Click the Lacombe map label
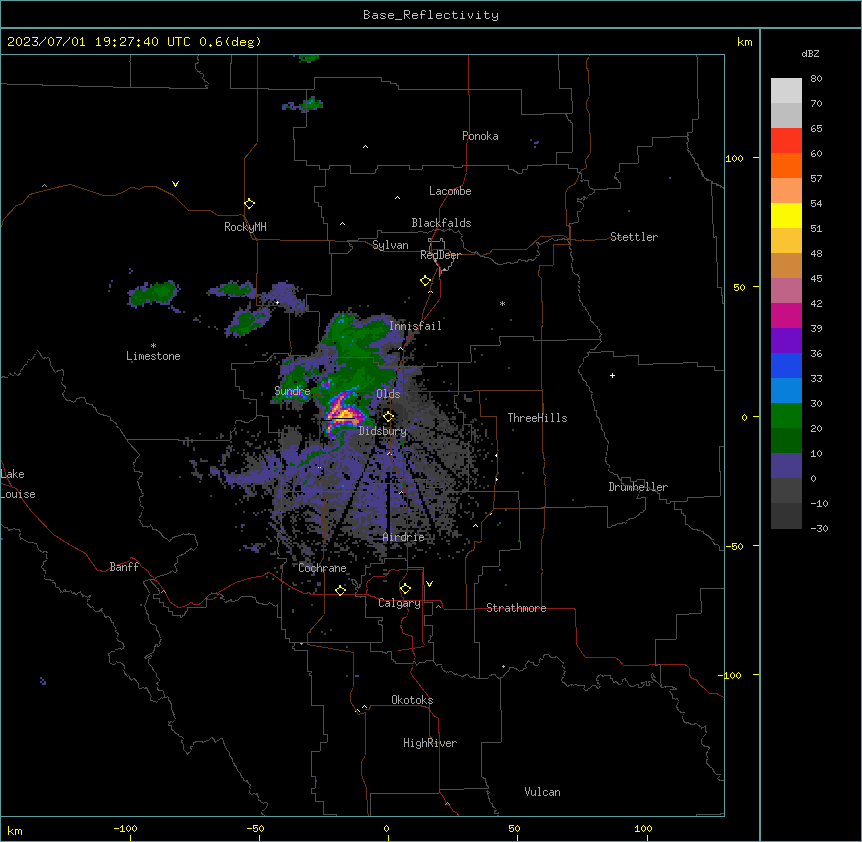Image resolution: width=862 pixels, height=842 pixels. tap(450, 191)
